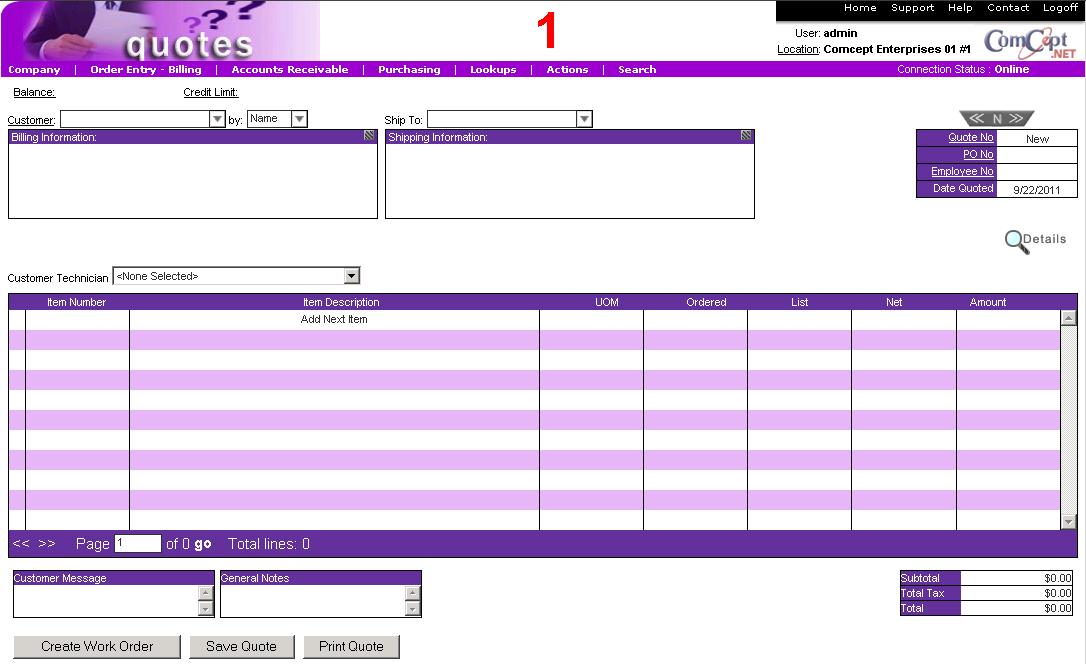Click the Quote No link
Screen dimensions: 1086x664
click(x=970, y=138)
